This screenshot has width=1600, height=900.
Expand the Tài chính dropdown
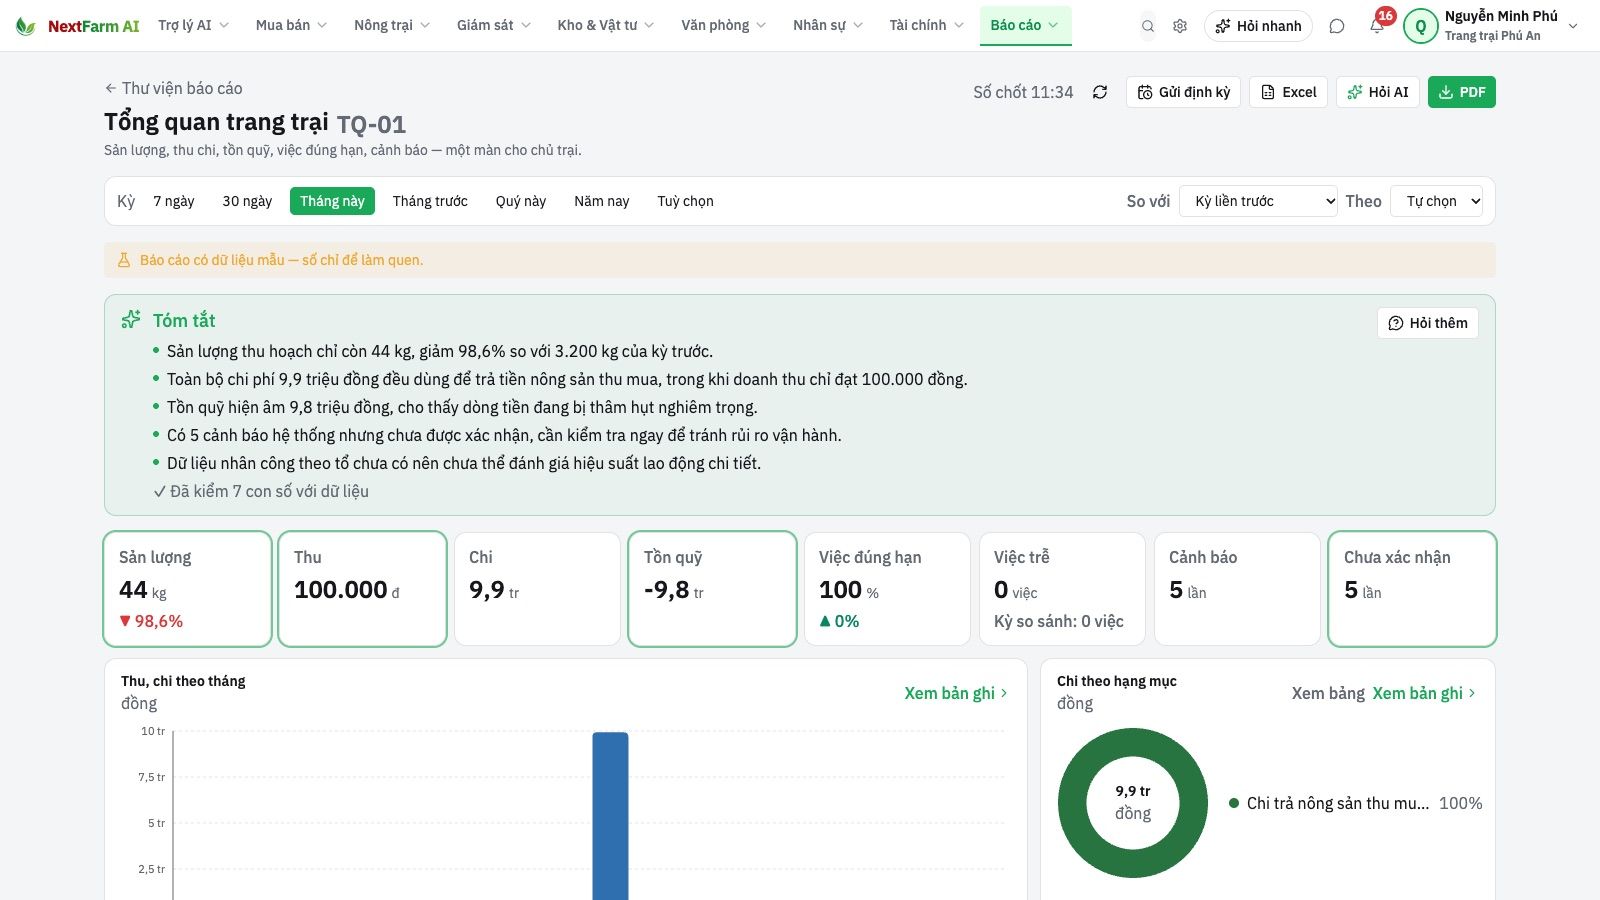click(927, 25)
